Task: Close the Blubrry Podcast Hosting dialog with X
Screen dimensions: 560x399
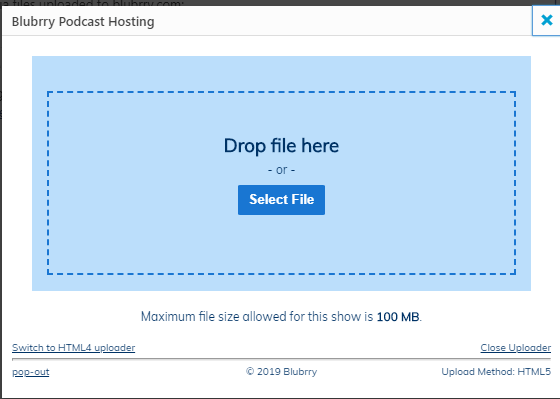Action: coord(546,20)
